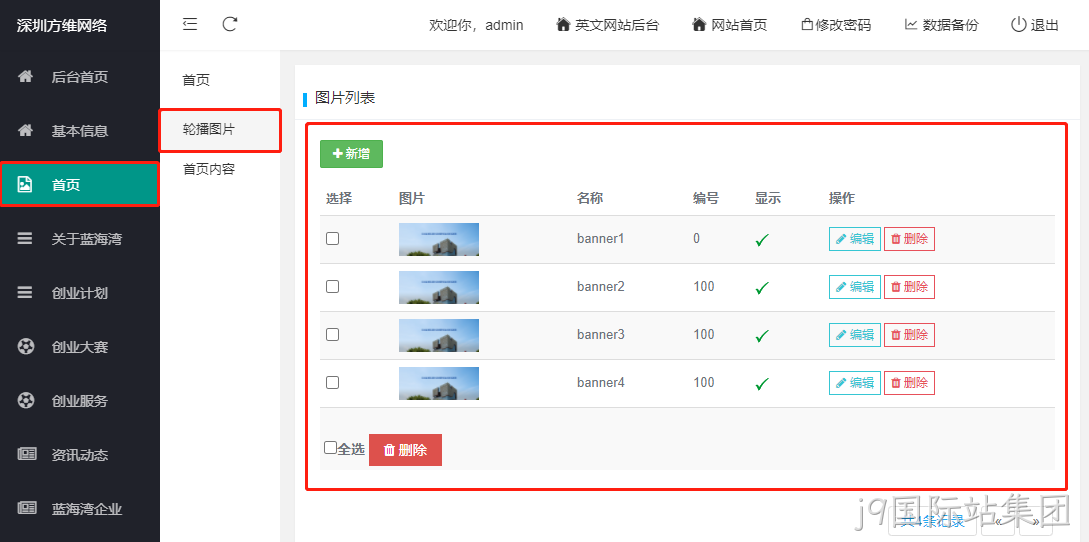The width and height of the screenshot is (1089, 542).
Task: Open 英文网站后台 link
Action: tap(608, 25)
